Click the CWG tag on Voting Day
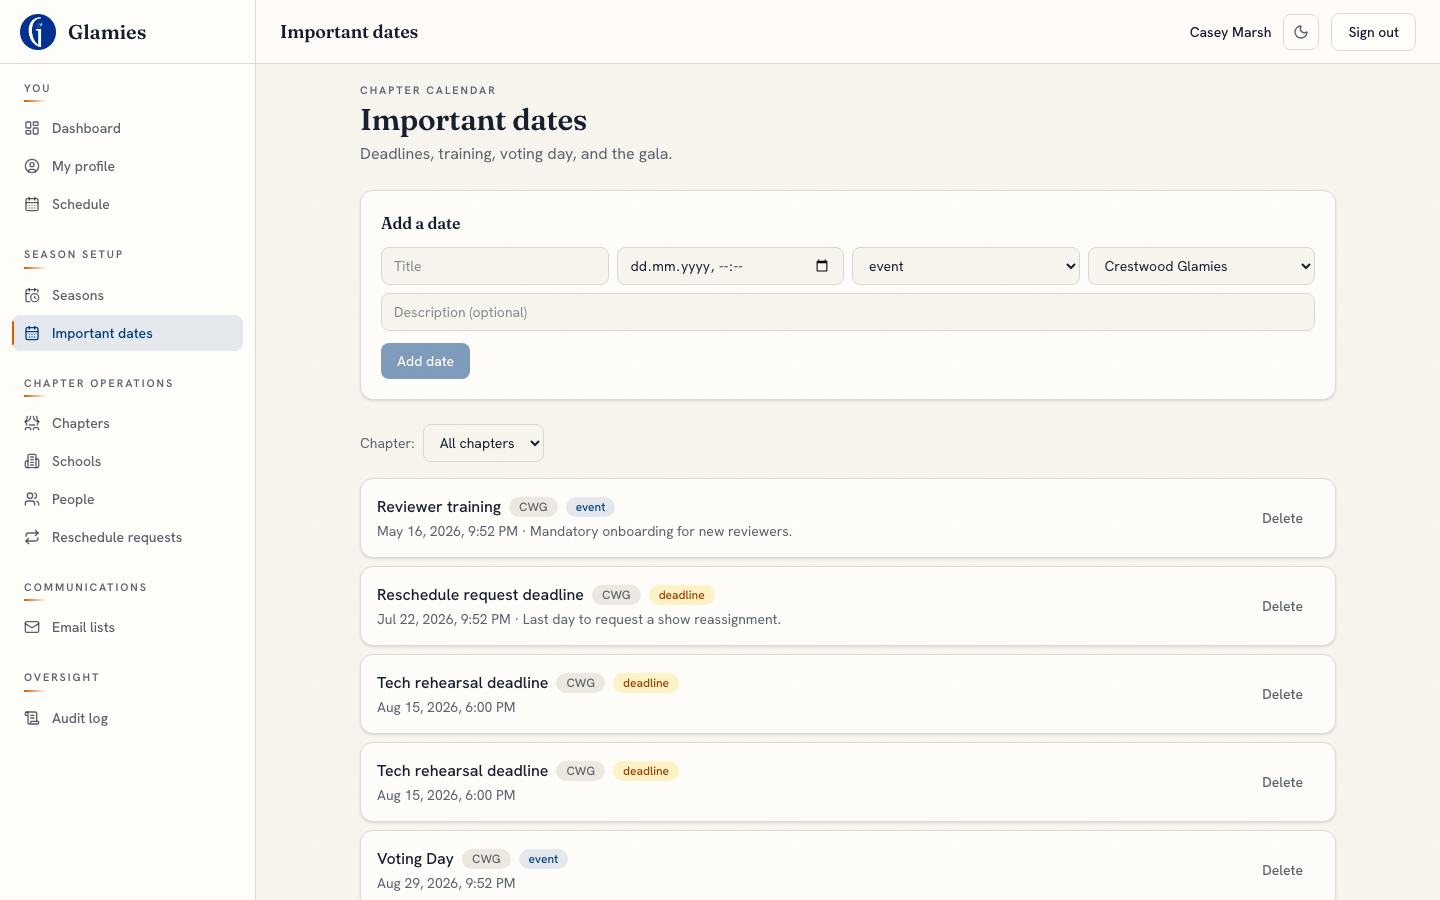 486,859
